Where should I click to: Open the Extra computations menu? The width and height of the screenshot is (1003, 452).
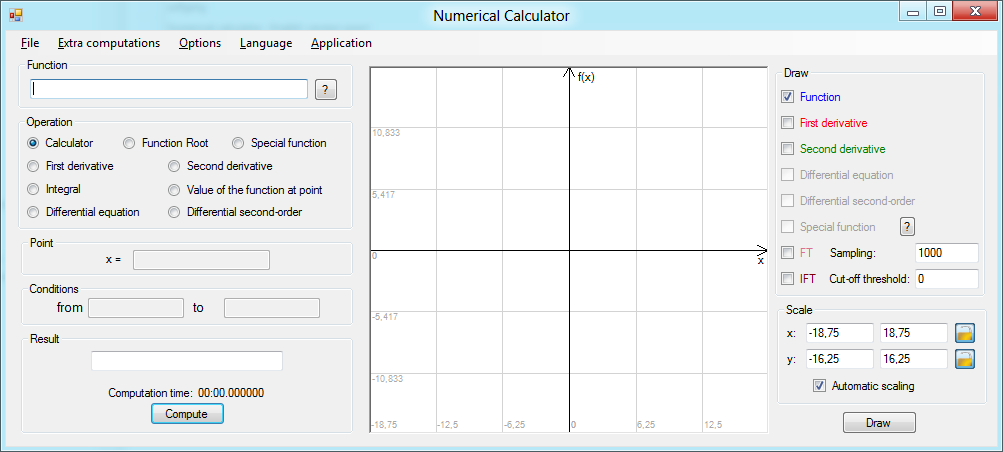tap(109, 43)
